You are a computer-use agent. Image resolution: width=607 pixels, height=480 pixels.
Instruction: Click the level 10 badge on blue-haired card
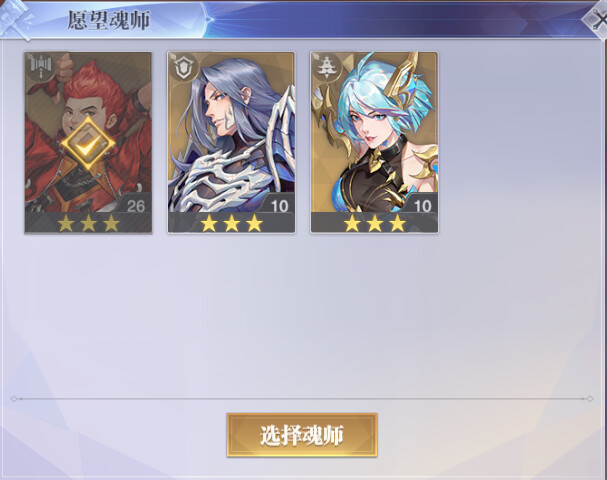(422, 206)
